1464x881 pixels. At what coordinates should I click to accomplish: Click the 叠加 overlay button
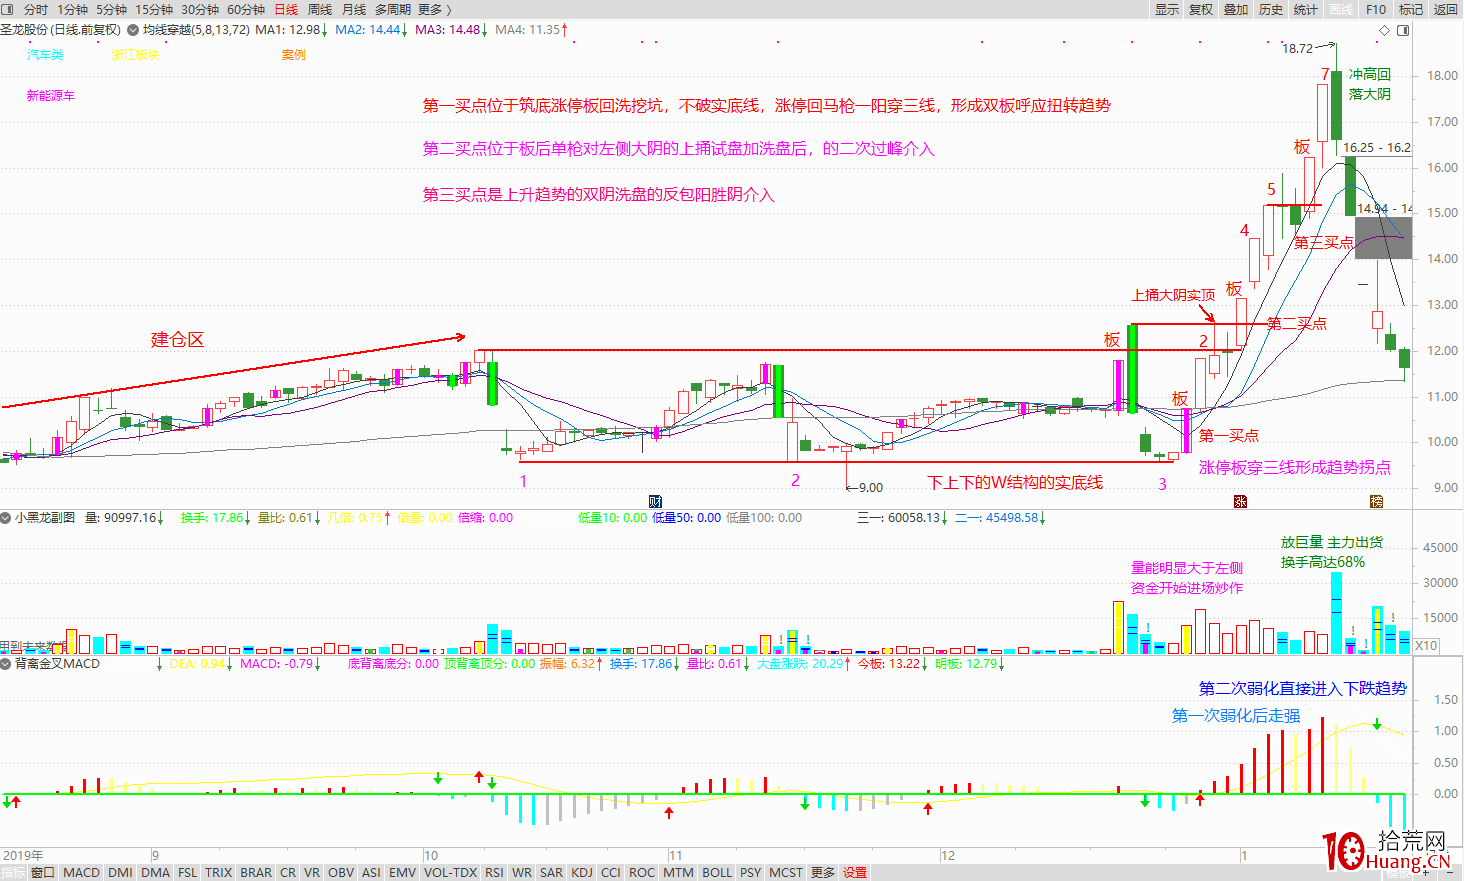click(1236, 9)
